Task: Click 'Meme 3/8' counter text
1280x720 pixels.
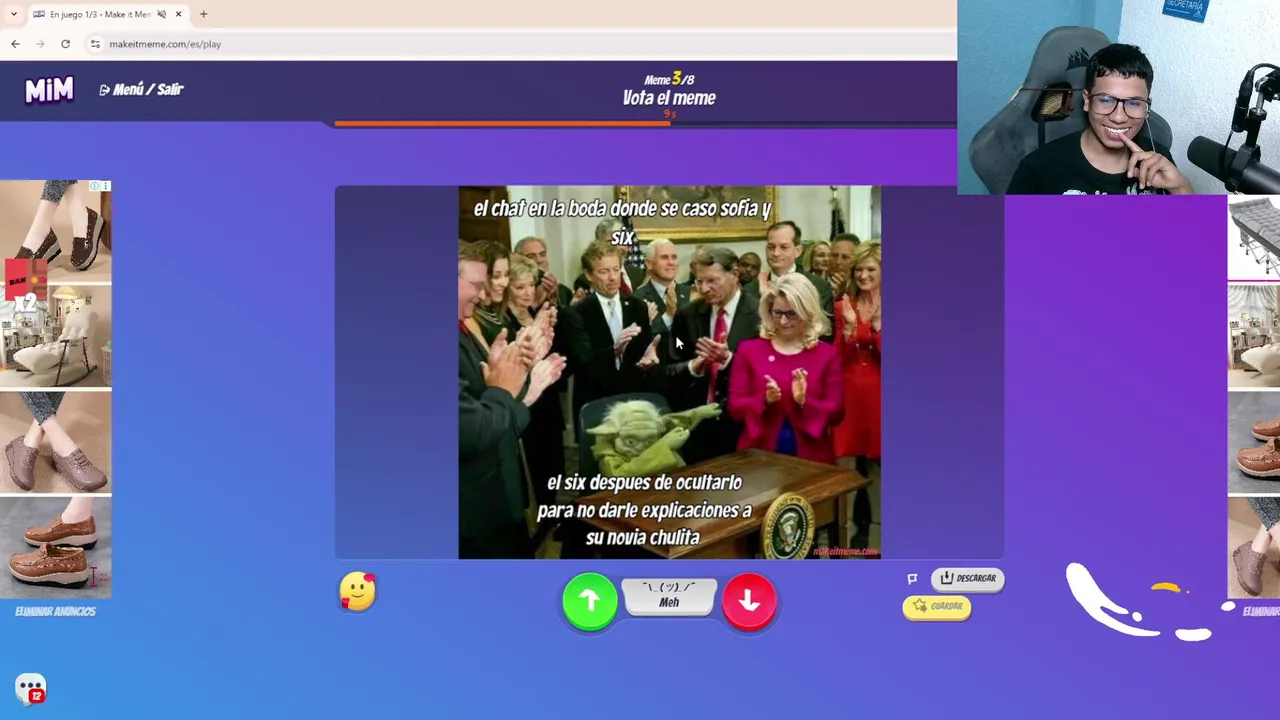Action: click(669, 79)
